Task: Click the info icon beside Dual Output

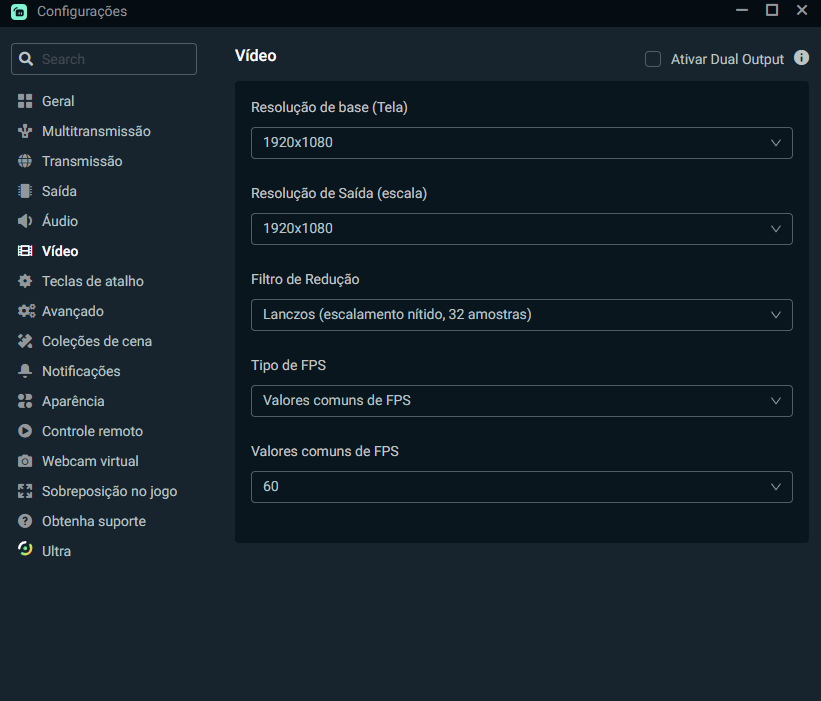Action: [x=801, y=58]
